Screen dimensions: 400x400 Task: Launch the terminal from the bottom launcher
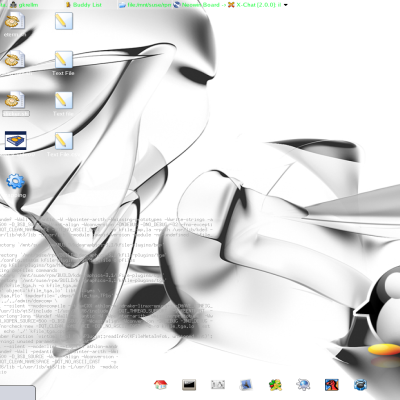189,385
